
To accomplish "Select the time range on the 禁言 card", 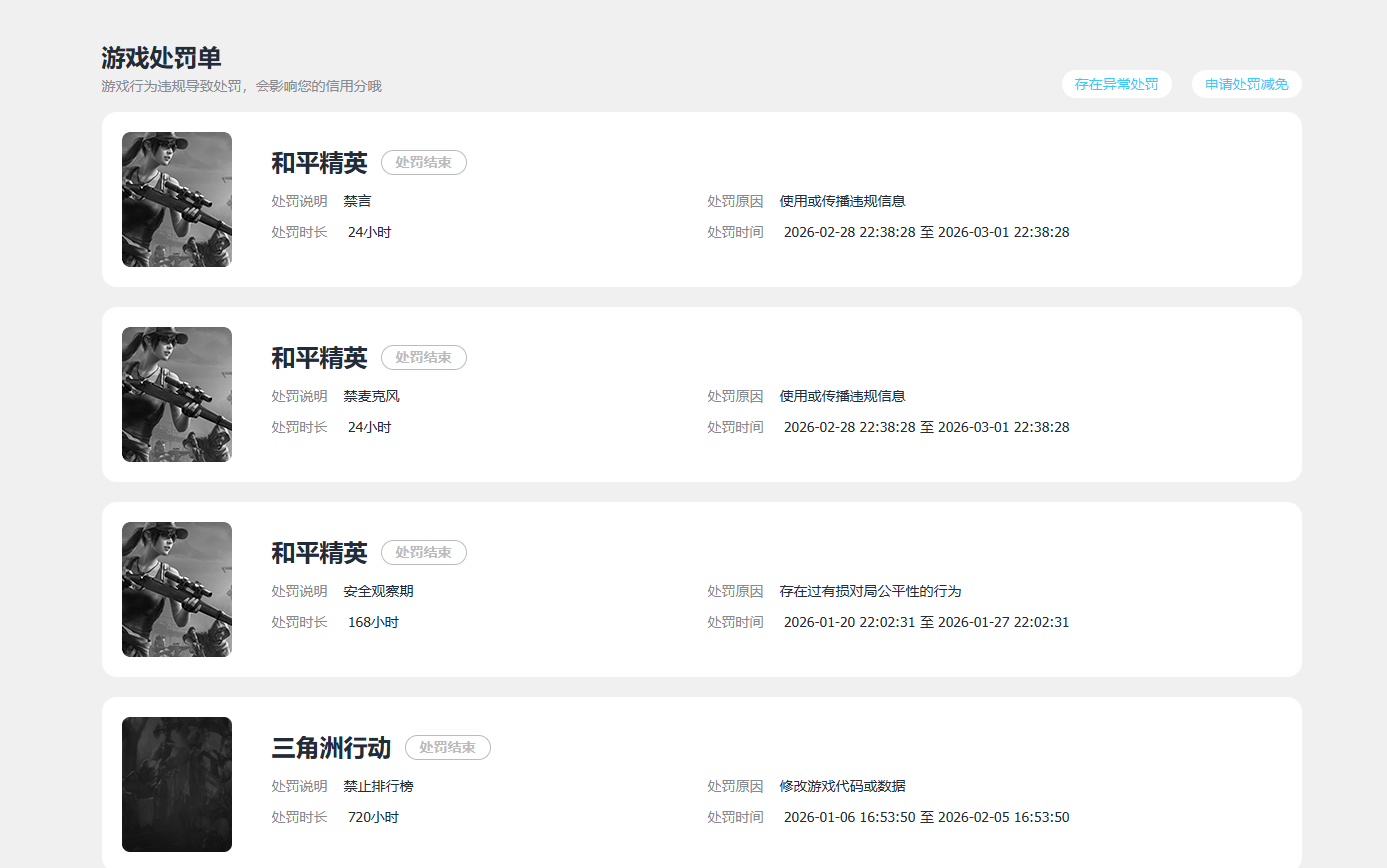I will pos(926,232).
